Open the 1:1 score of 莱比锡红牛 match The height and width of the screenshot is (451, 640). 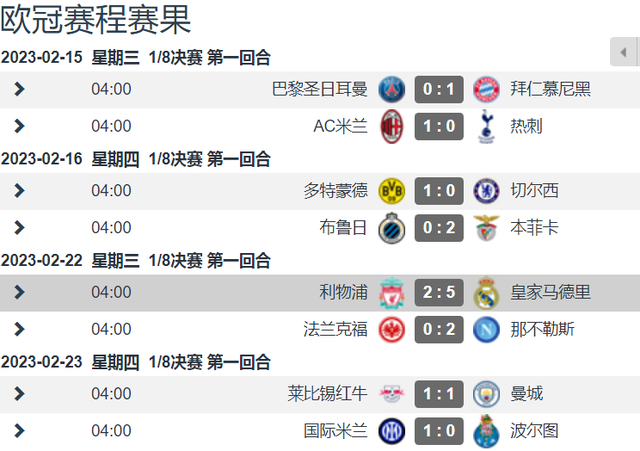click(x=439, y=394)
